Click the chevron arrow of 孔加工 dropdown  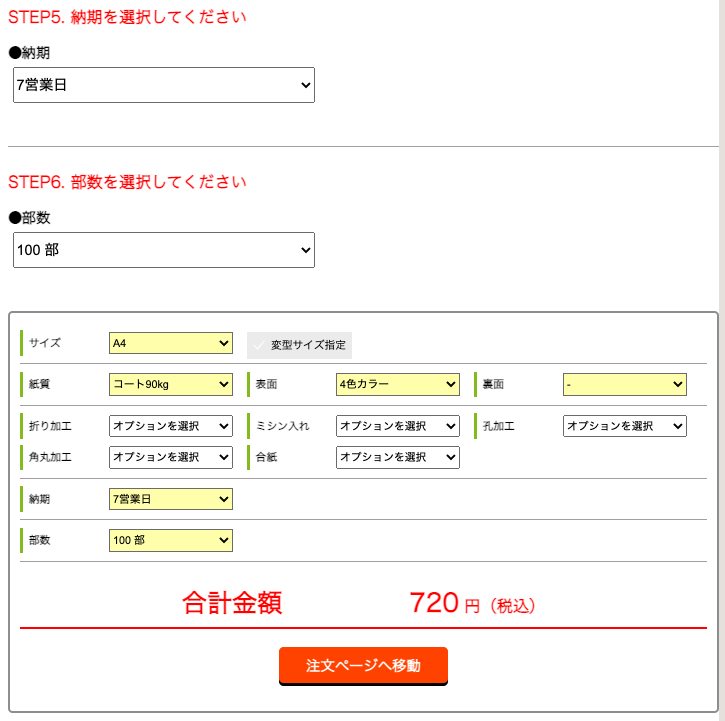[677, 426]
